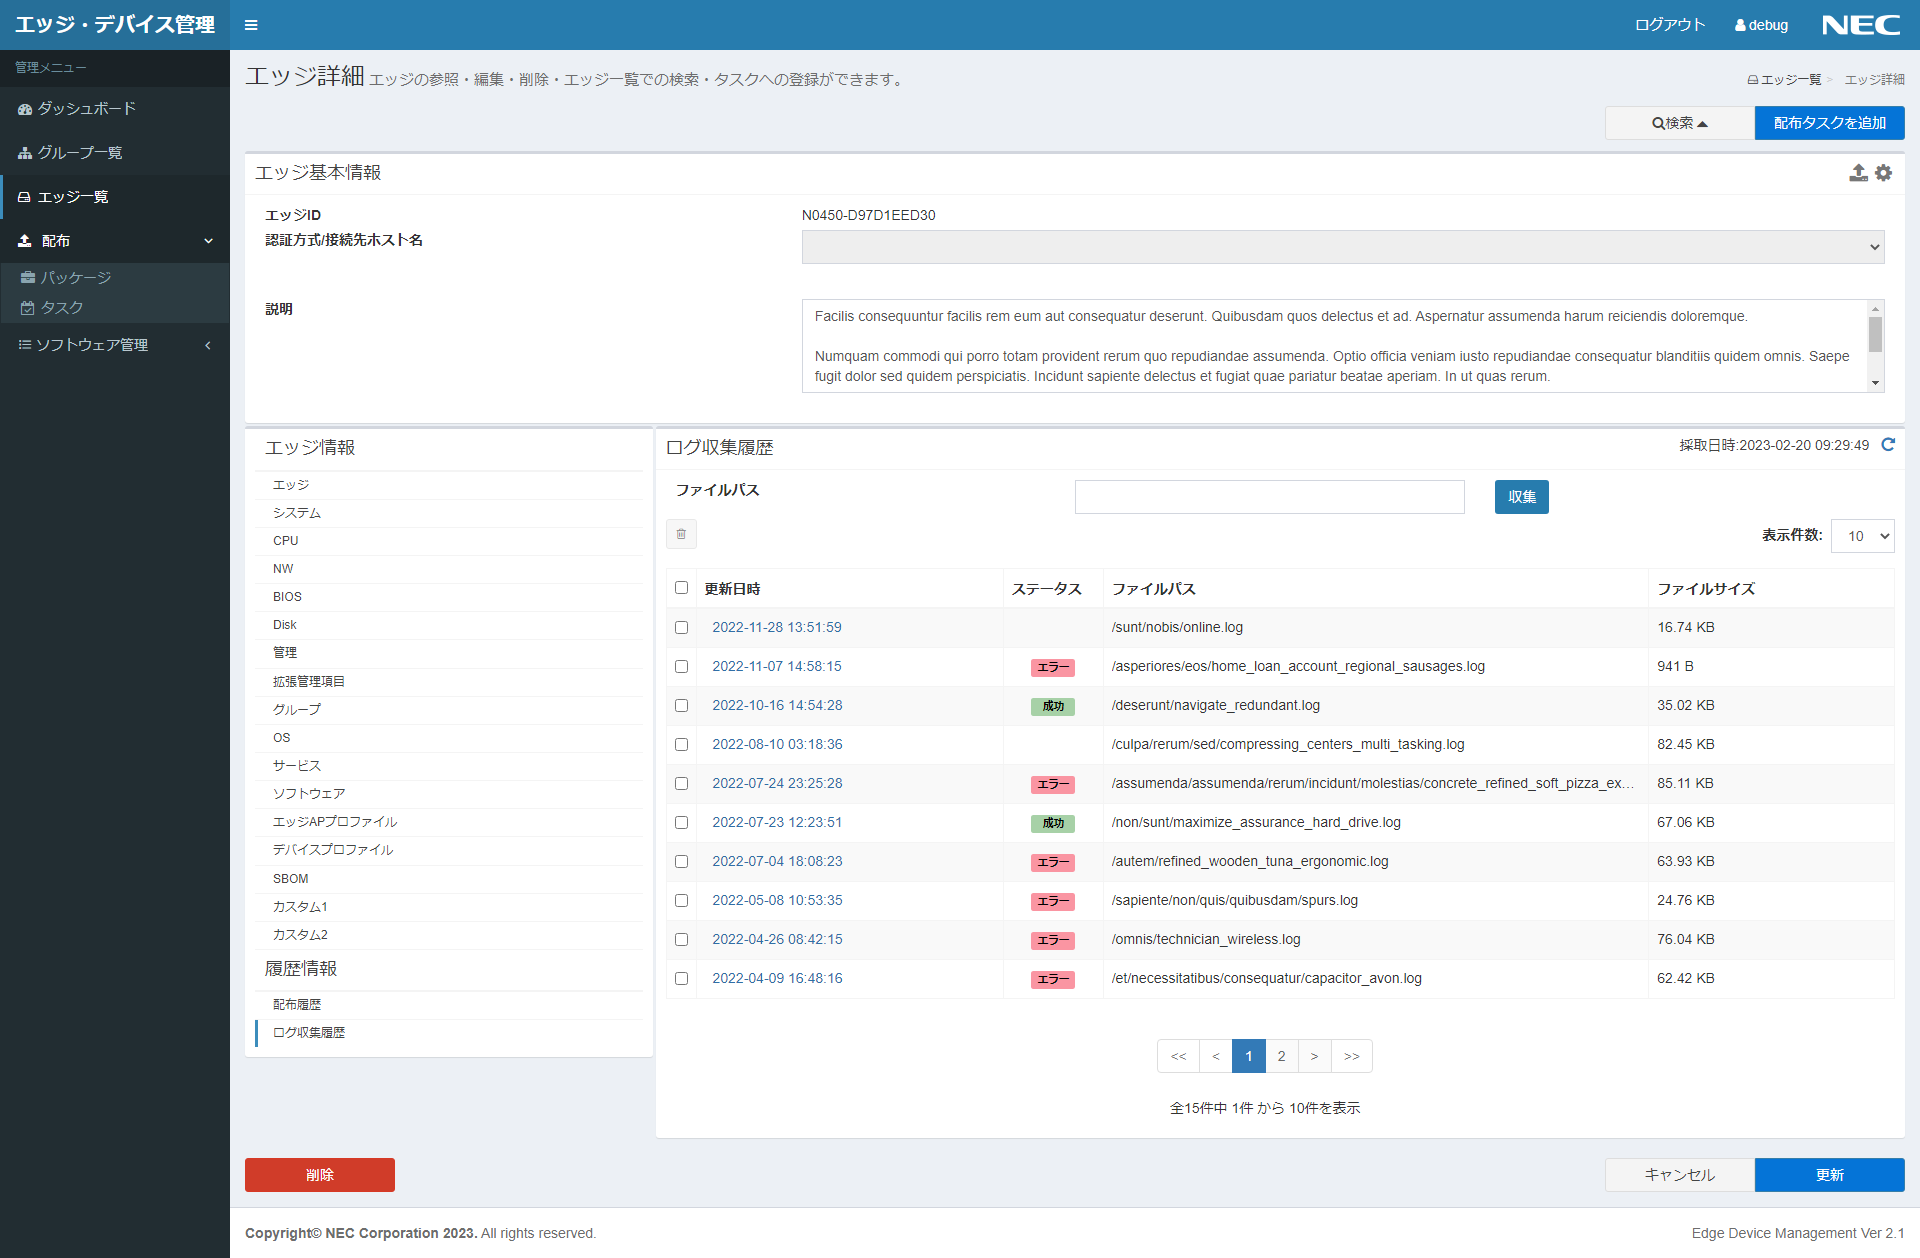Select the checkbox for /deserunt/navigate_redundant.log row
Viewport: 1920px width, 1258px height.
pyautogui.click(x=681, y=706)
